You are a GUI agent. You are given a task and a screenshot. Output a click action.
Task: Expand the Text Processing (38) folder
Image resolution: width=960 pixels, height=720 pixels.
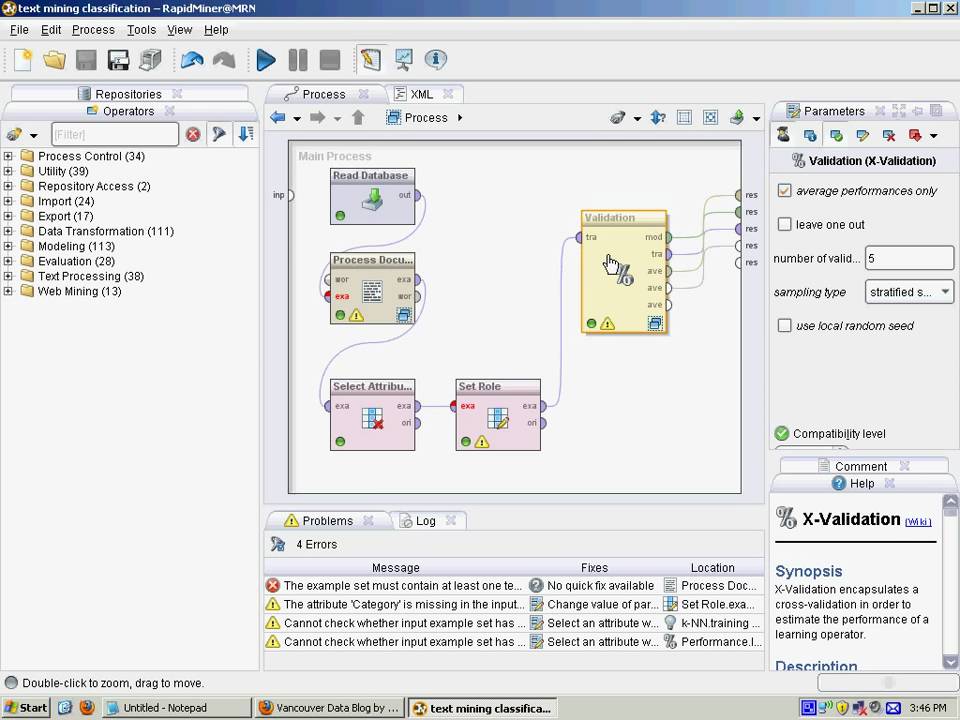8,276
